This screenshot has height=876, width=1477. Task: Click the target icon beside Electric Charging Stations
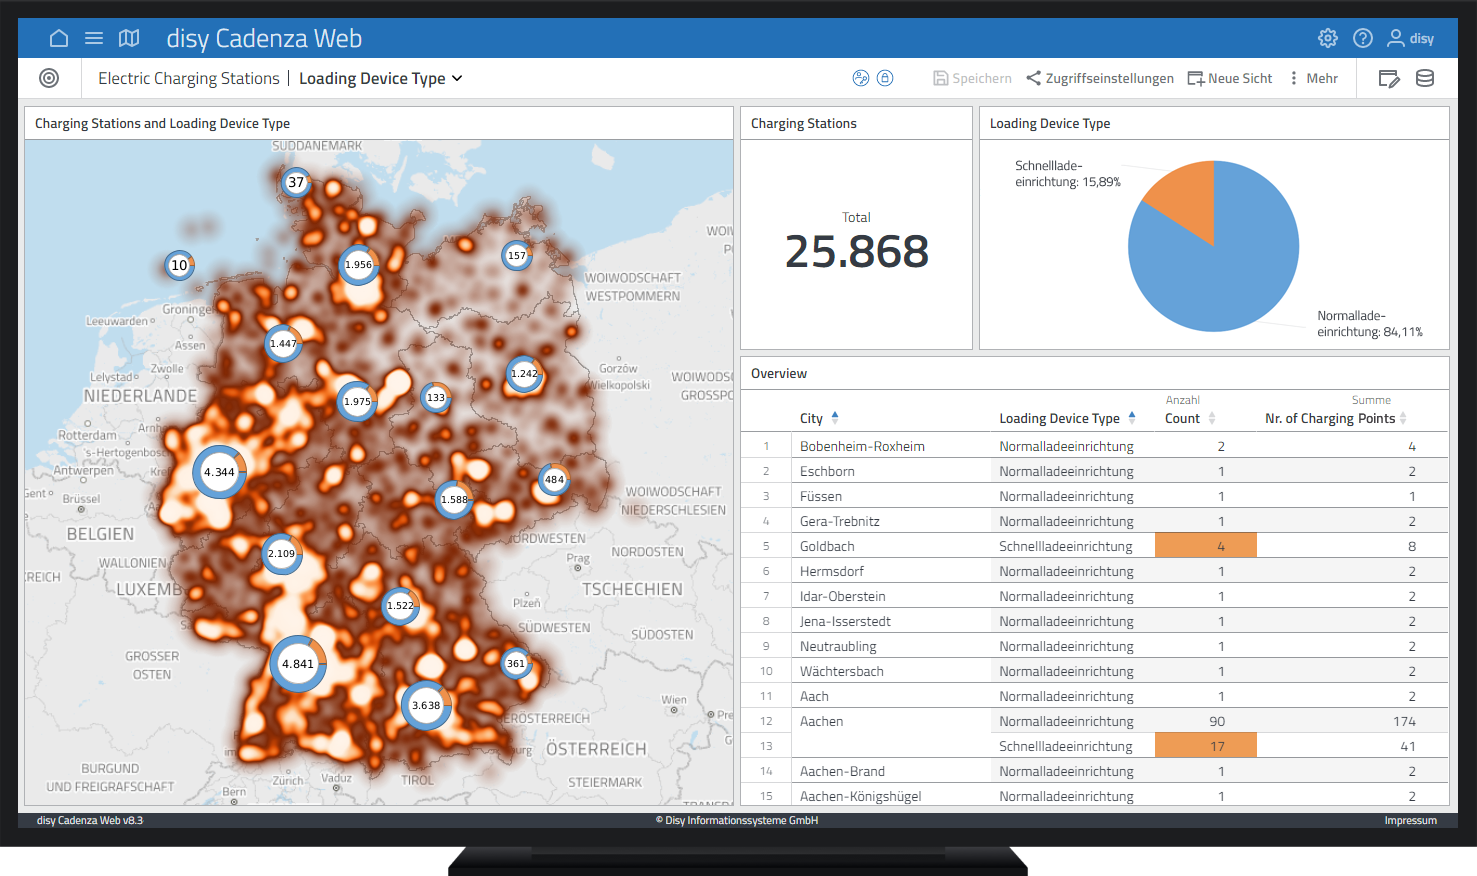coord(49,78)
